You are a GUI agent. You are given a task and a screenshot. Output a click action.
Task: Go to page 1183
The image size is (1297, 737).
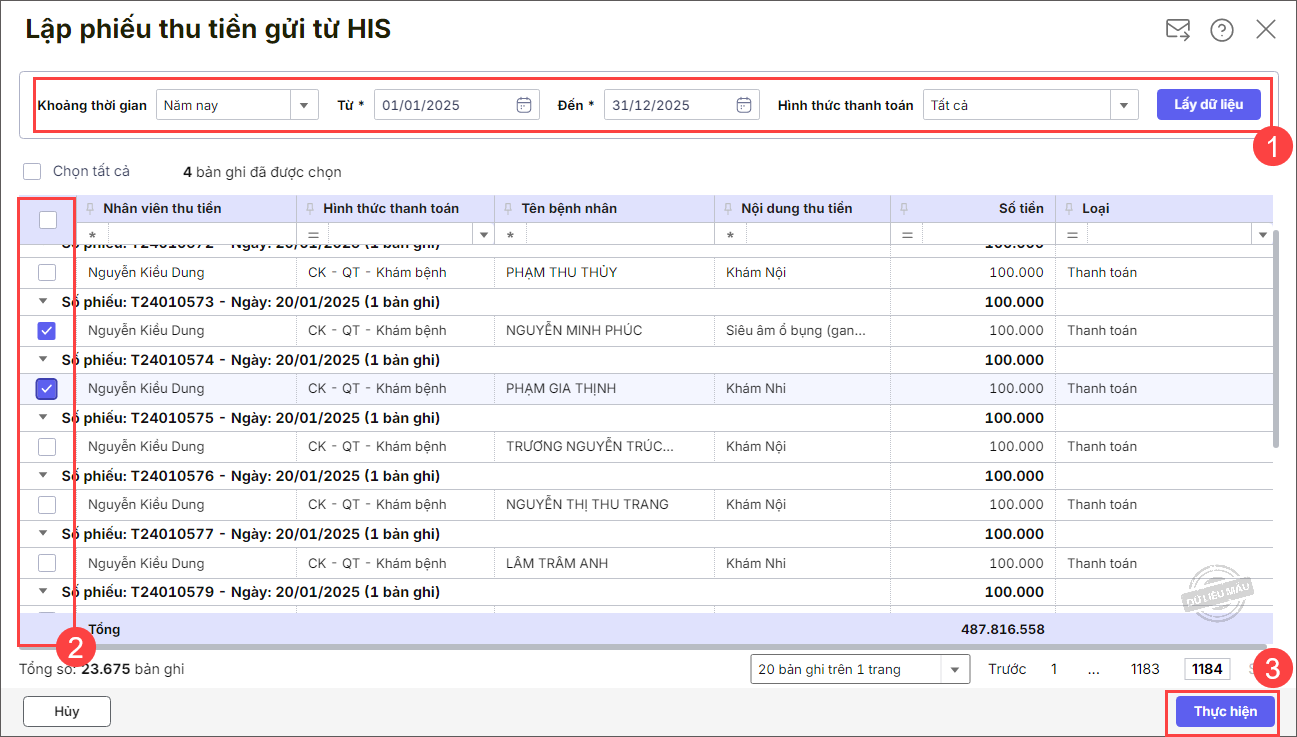click(1144, 669)
